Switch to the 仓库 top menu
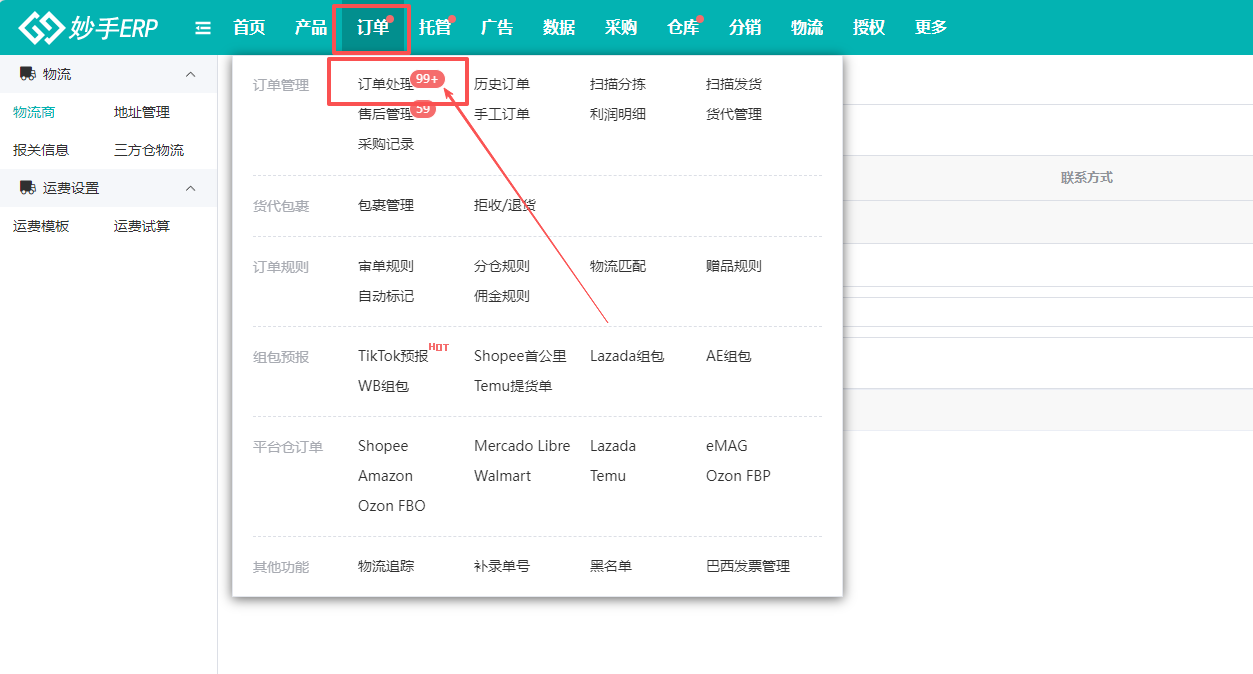 tap(682, 28)
